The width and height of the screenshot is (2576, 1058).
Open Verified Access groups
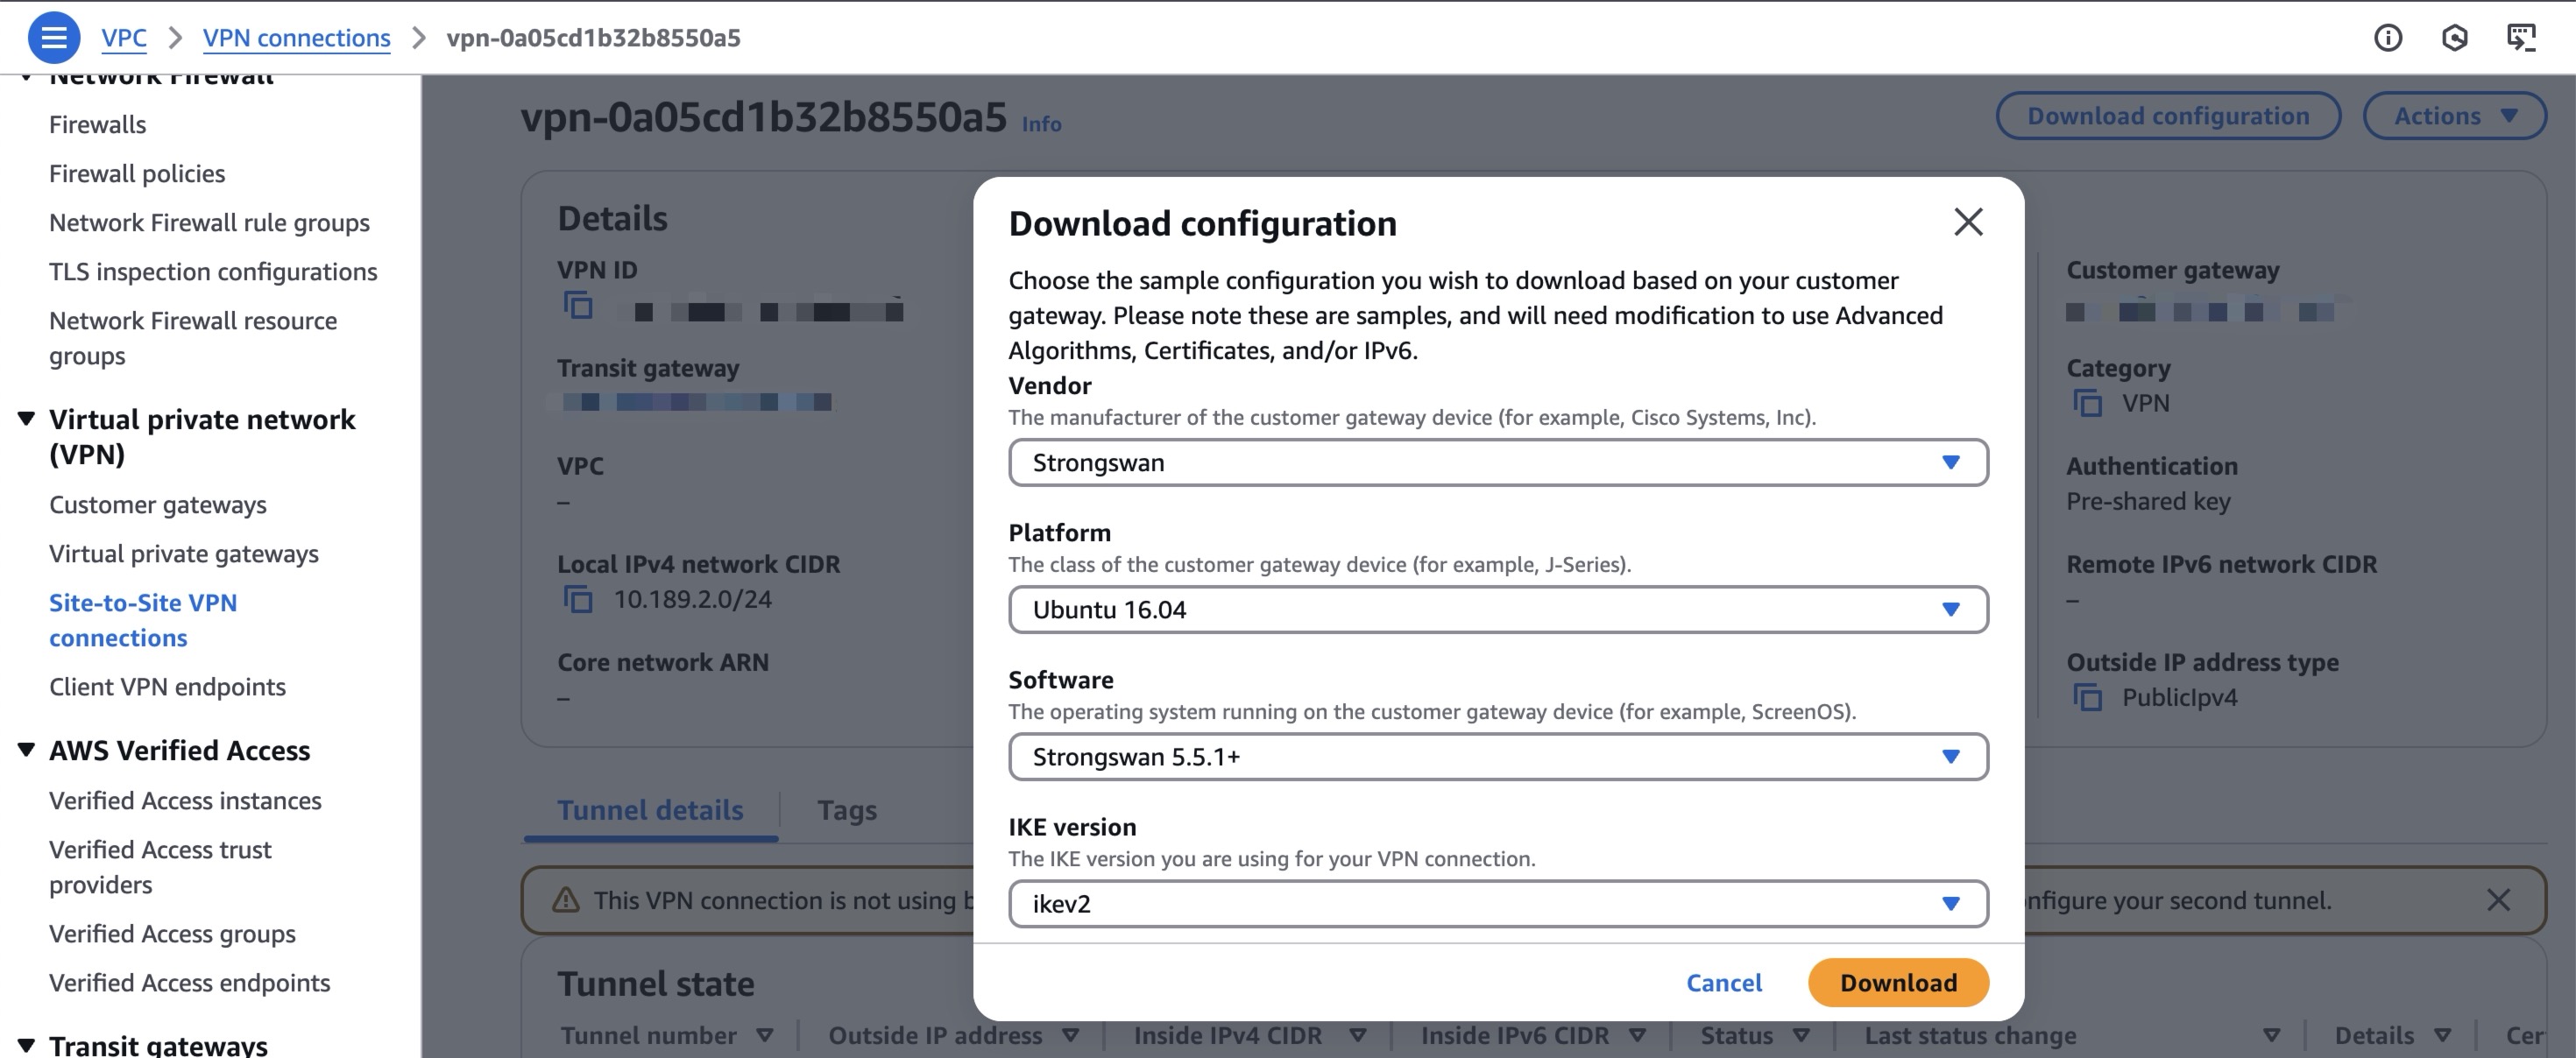click(x=172, y=933)
